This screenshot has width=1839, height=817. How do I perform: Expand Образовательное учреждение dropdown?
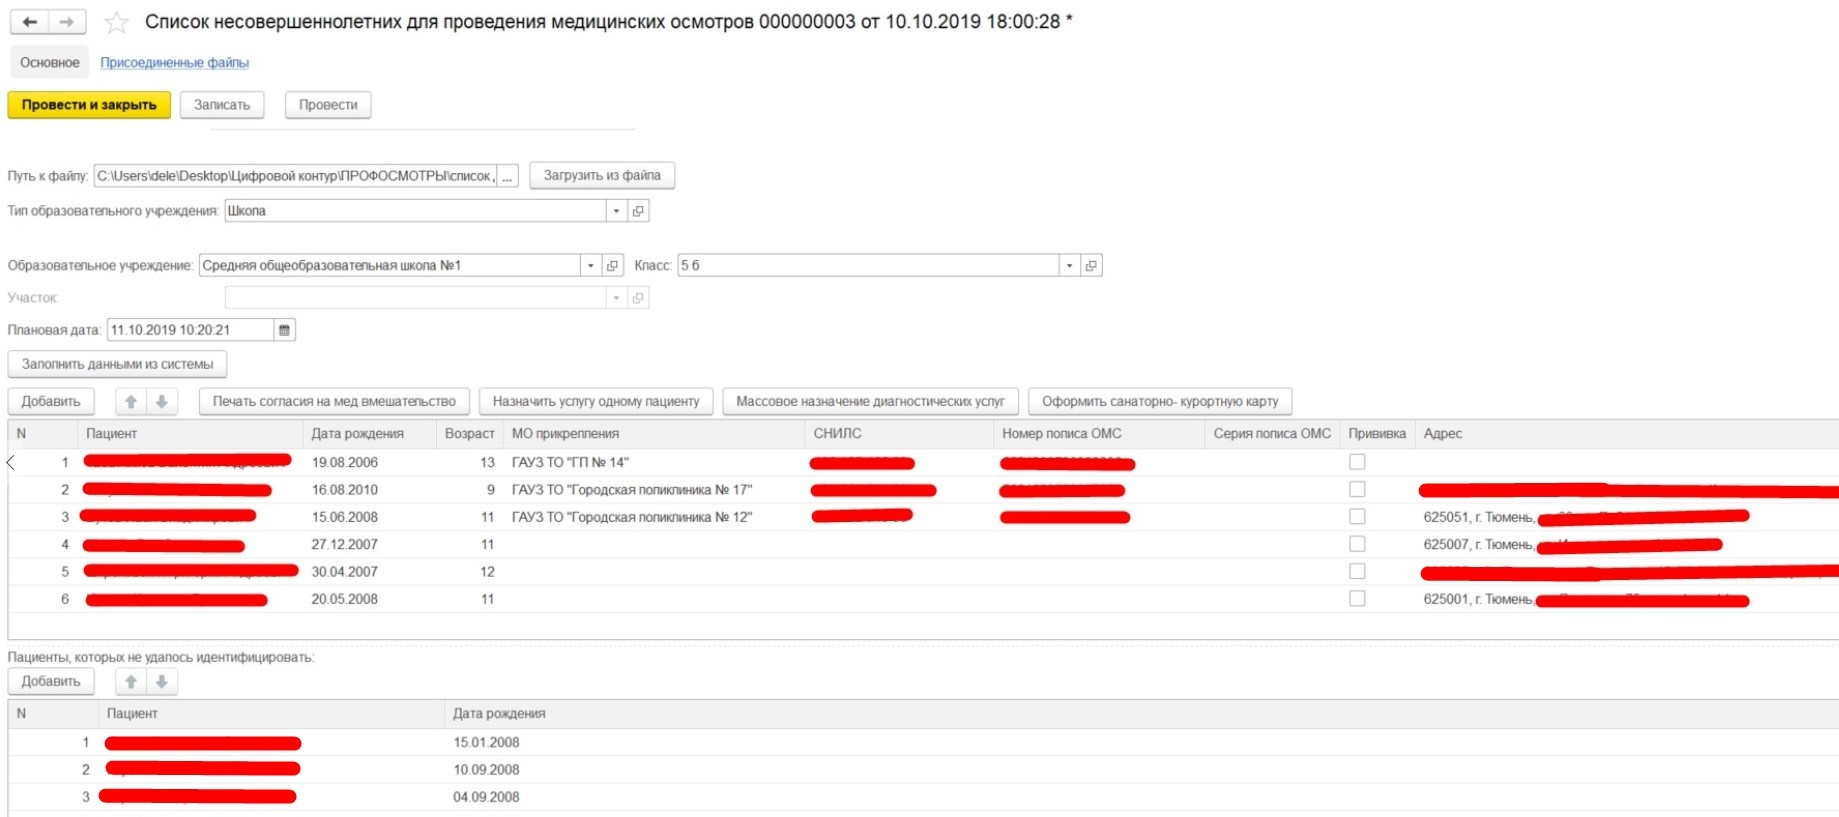pos(591,266)
